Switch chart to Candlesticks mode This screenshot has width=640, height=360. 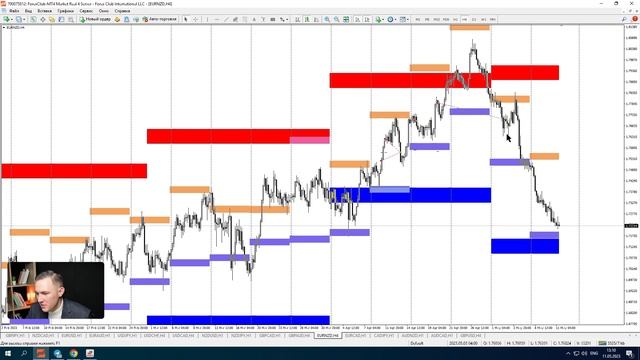click(x=307, y=19)
